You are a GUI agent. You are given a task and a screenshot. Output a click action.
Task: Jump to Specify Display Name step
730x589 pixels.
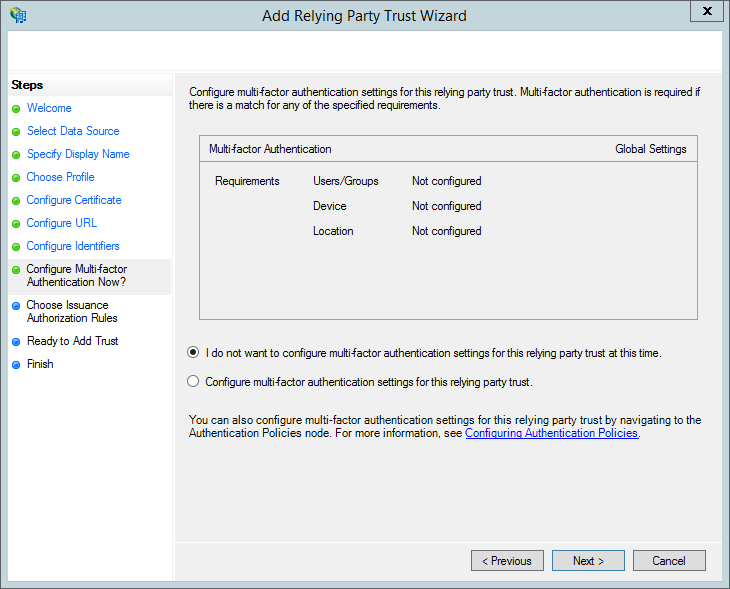pos(78,154)
